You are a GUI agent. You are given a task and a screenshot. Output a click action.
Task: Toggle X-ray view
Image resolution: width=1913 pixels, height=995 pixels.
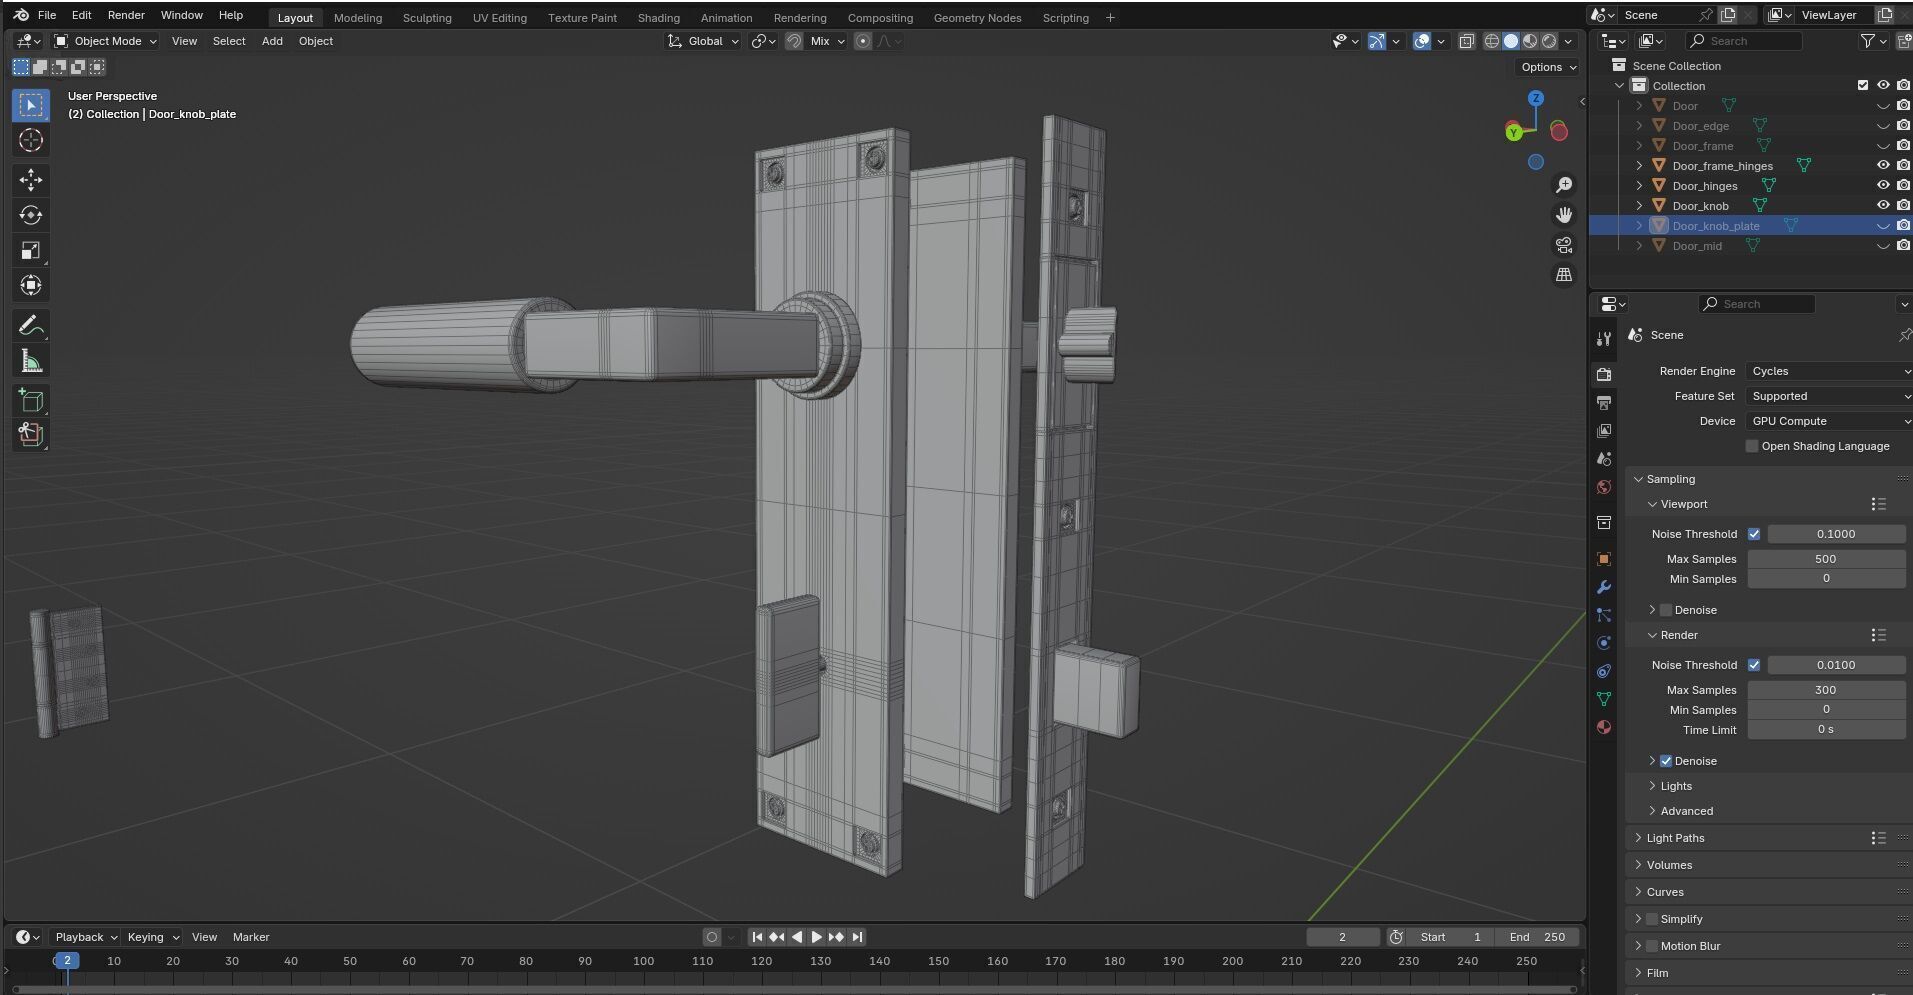(1466, 41)
